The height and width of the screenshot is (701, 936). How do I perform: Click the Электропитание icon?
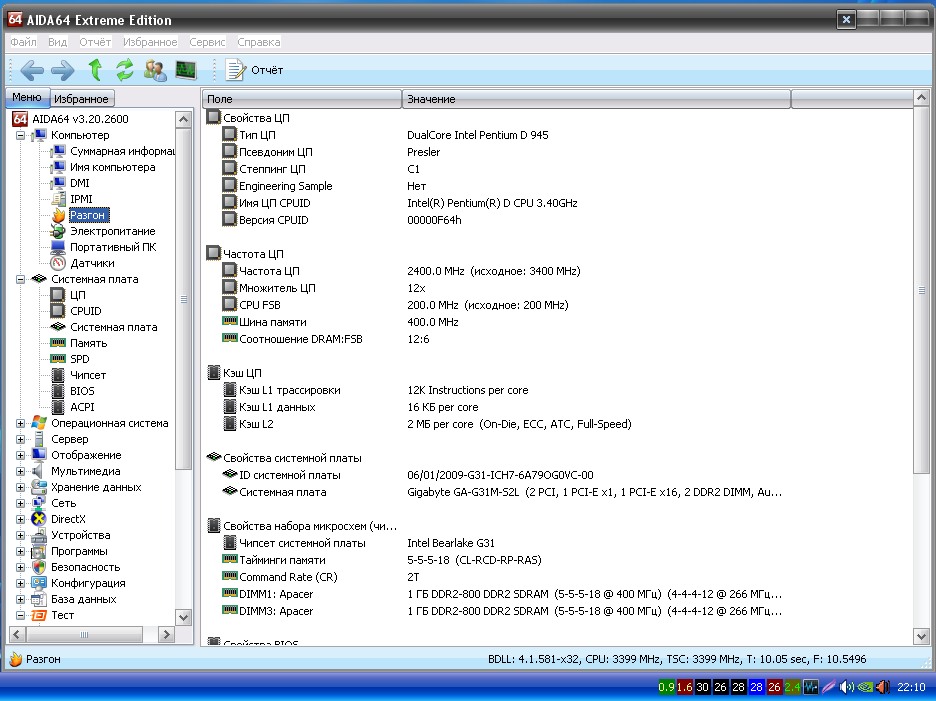tap(58, 231)
